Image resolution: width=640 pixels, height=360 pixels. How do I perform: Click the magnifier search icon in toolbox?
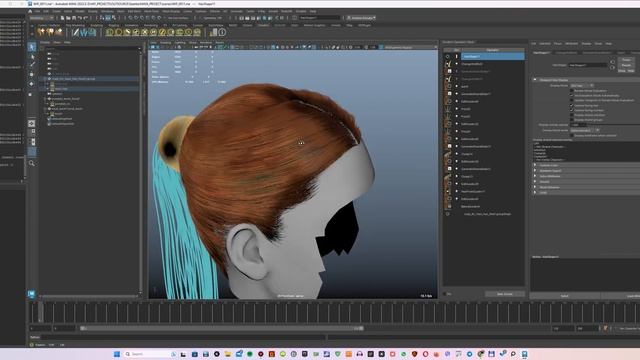(x=32, y=163)
